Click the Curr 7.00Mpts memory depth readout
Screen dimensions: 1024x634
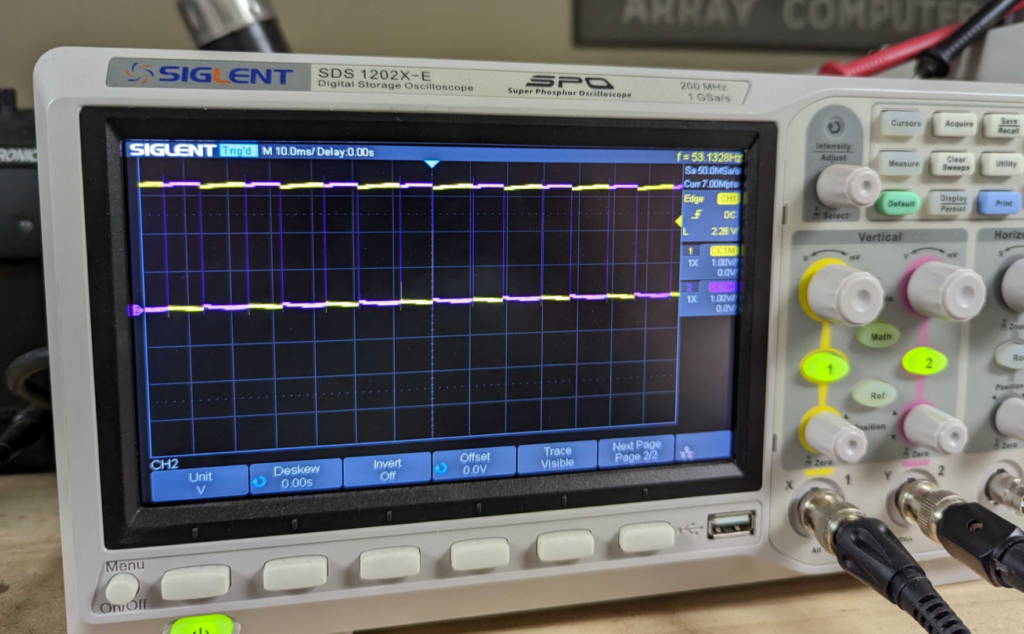click(x=711, y=184)
